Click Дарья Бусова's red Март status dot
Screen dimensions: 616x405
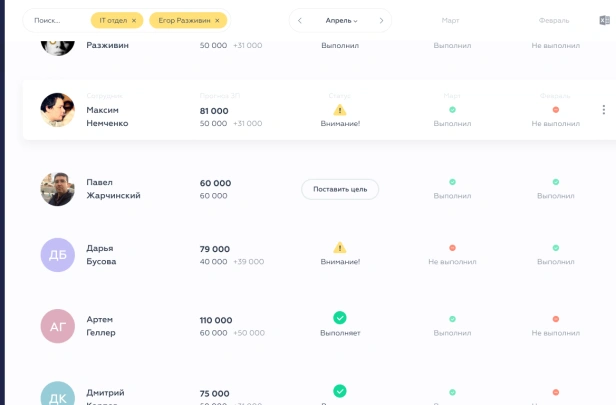(x=453, y=248)
